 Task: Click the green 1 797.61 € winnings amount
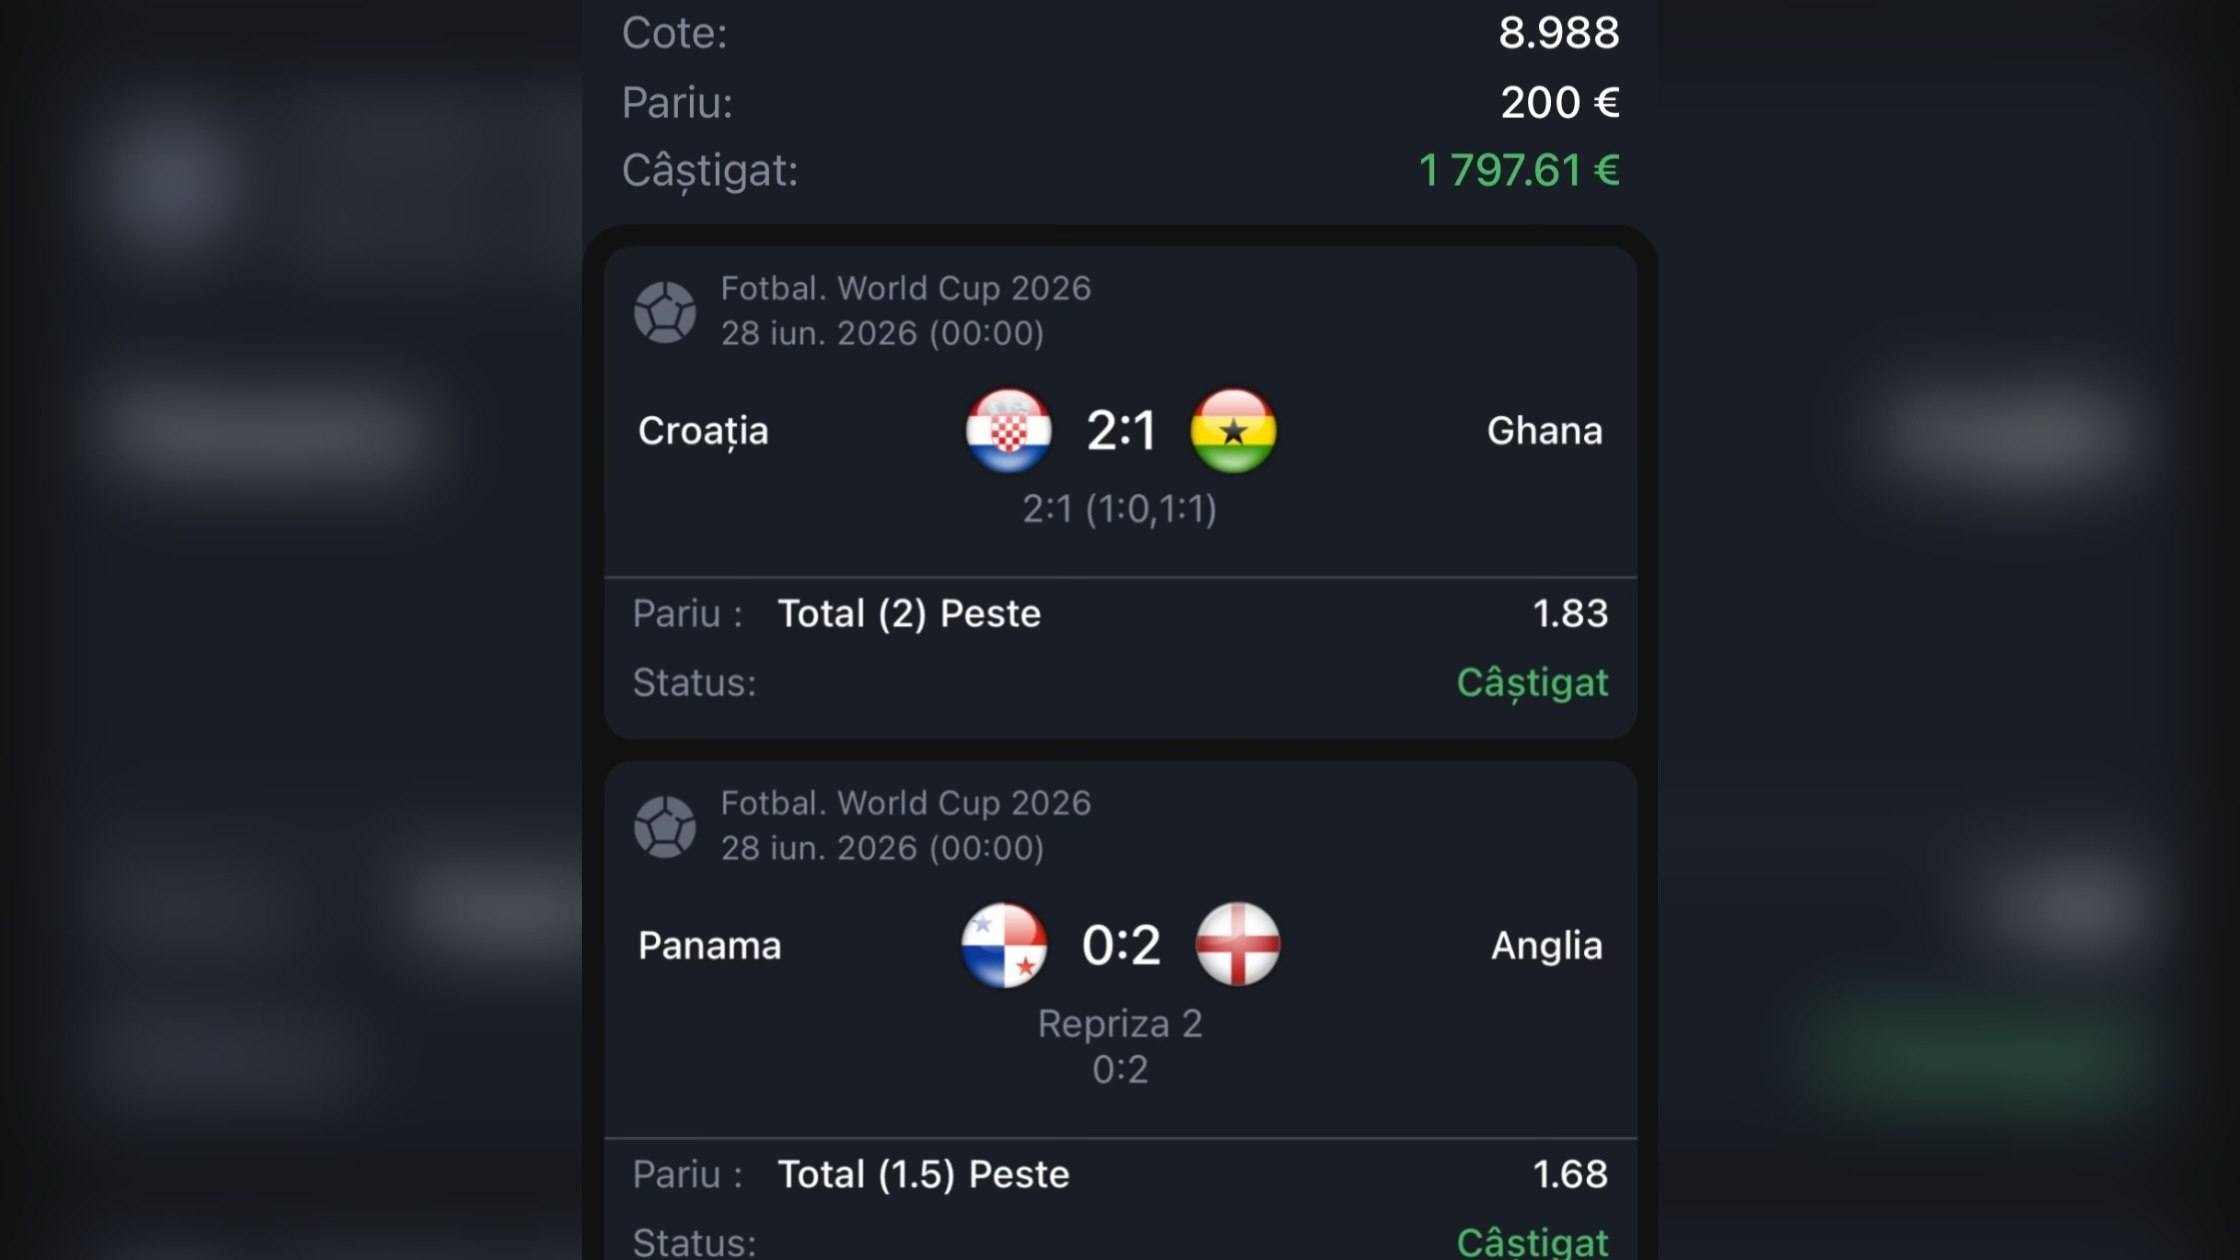pos(1519,170)
